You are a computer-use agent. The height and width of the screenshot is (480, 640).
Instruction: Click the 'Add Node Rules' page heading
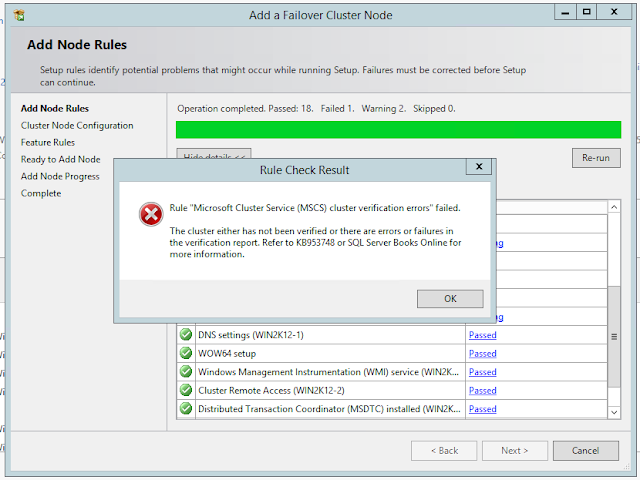coord(77,44)
